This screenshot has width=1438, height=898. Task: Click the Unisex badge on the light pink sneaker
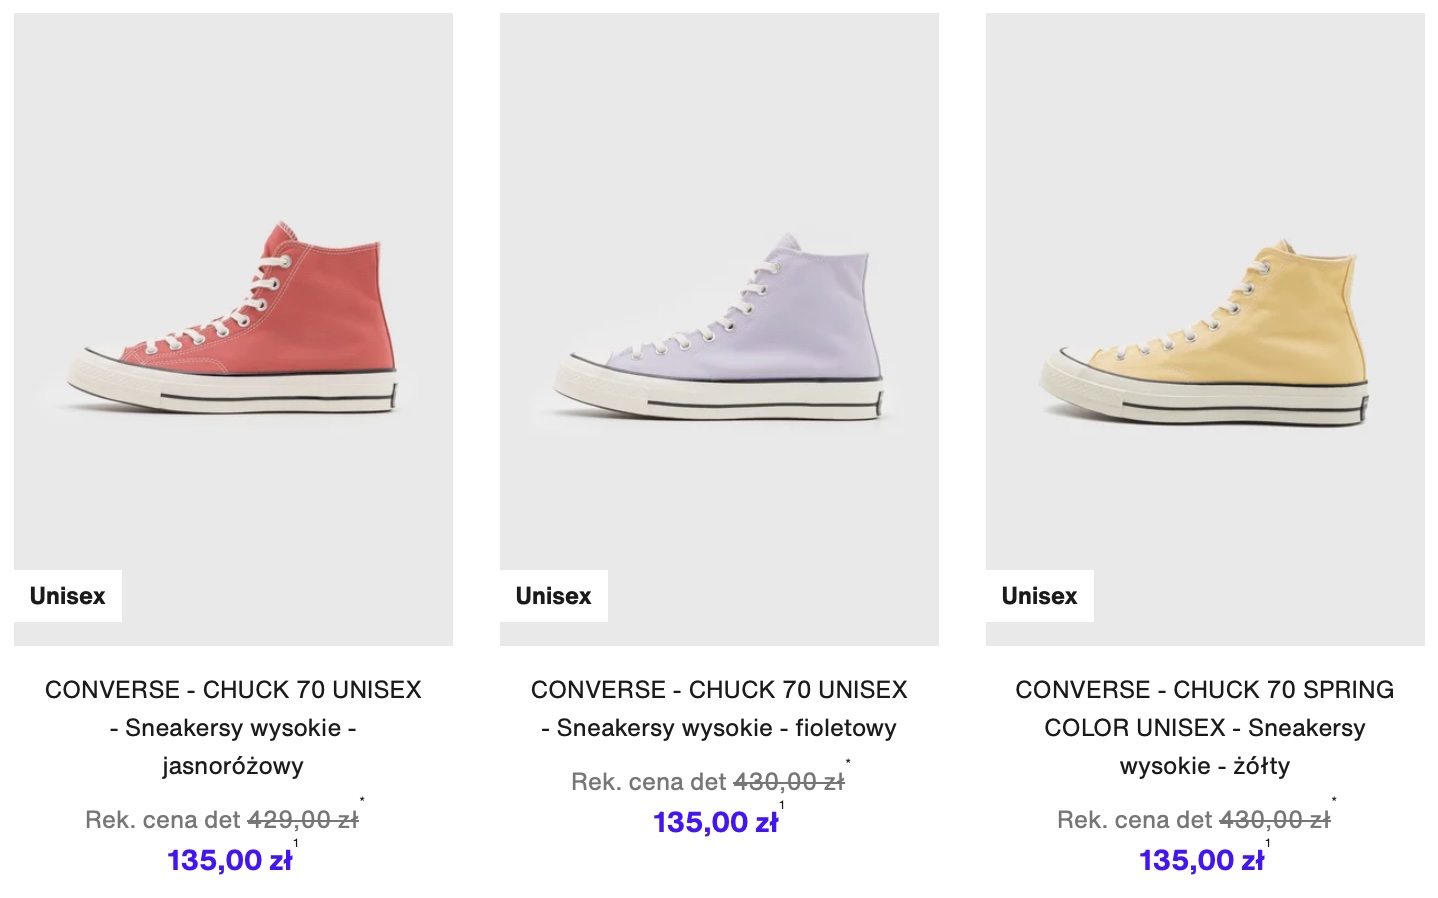[68, 596]
